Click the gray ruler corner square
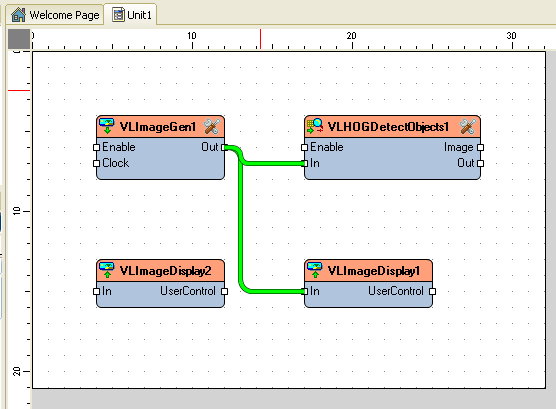The image size is (556, 409). (19, 39)
